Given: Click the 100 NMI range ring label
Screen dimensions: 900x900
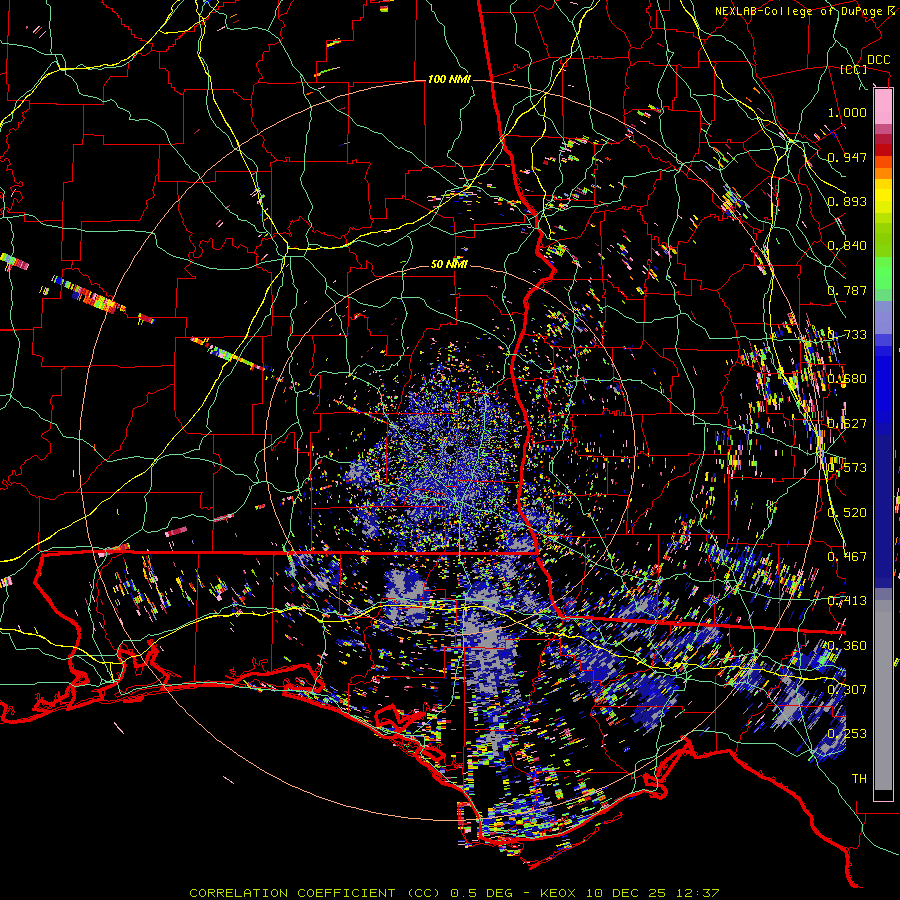Looking at the screenshot, I should click(x=449, y=79).
